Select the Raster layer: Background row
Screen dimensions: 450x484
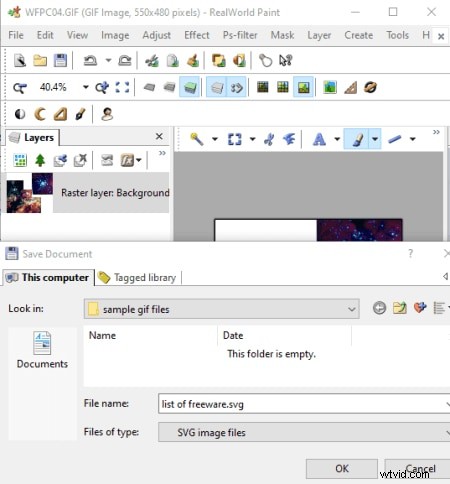(87, 193)
